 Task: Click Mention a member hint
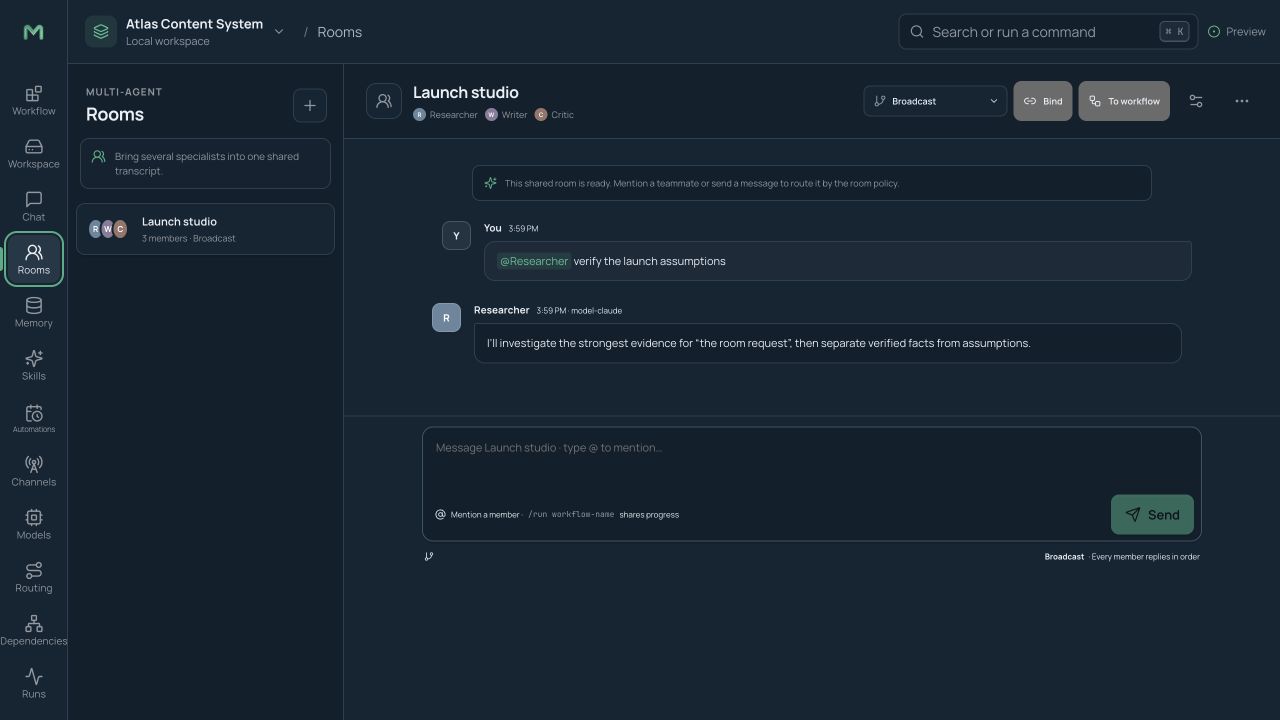coord(477,515)
